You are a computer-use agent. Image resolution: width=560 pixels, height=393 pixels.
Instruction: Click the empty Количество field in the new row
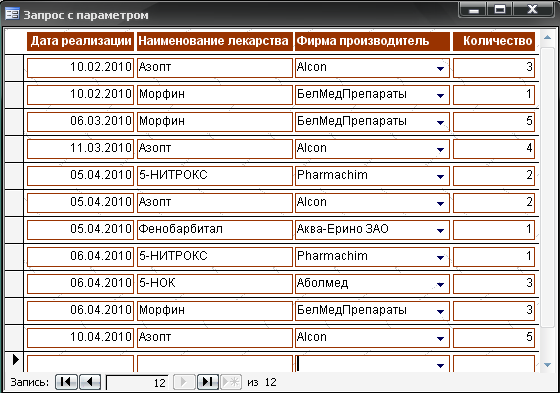coord(494,364)
